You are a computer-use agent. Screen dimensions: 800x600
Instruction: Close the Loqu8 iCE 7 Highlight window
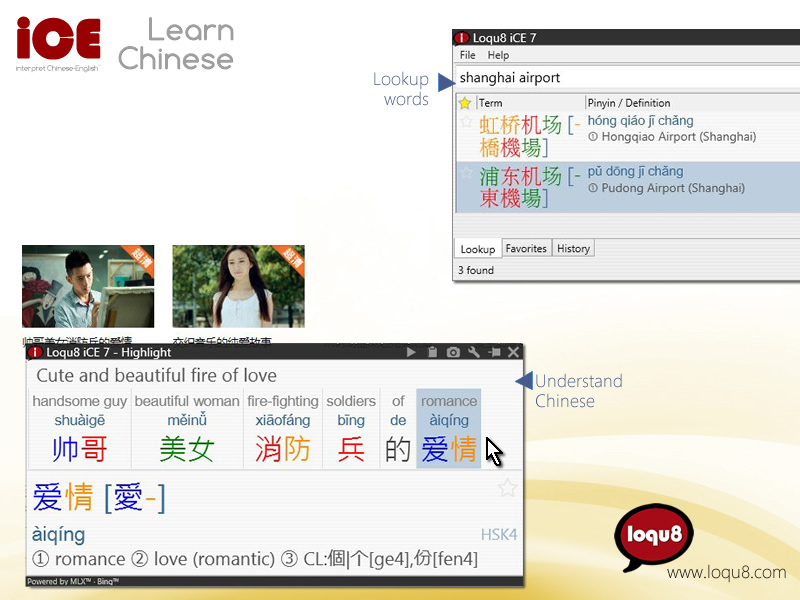pyautogui.click(x=514, y=352)
